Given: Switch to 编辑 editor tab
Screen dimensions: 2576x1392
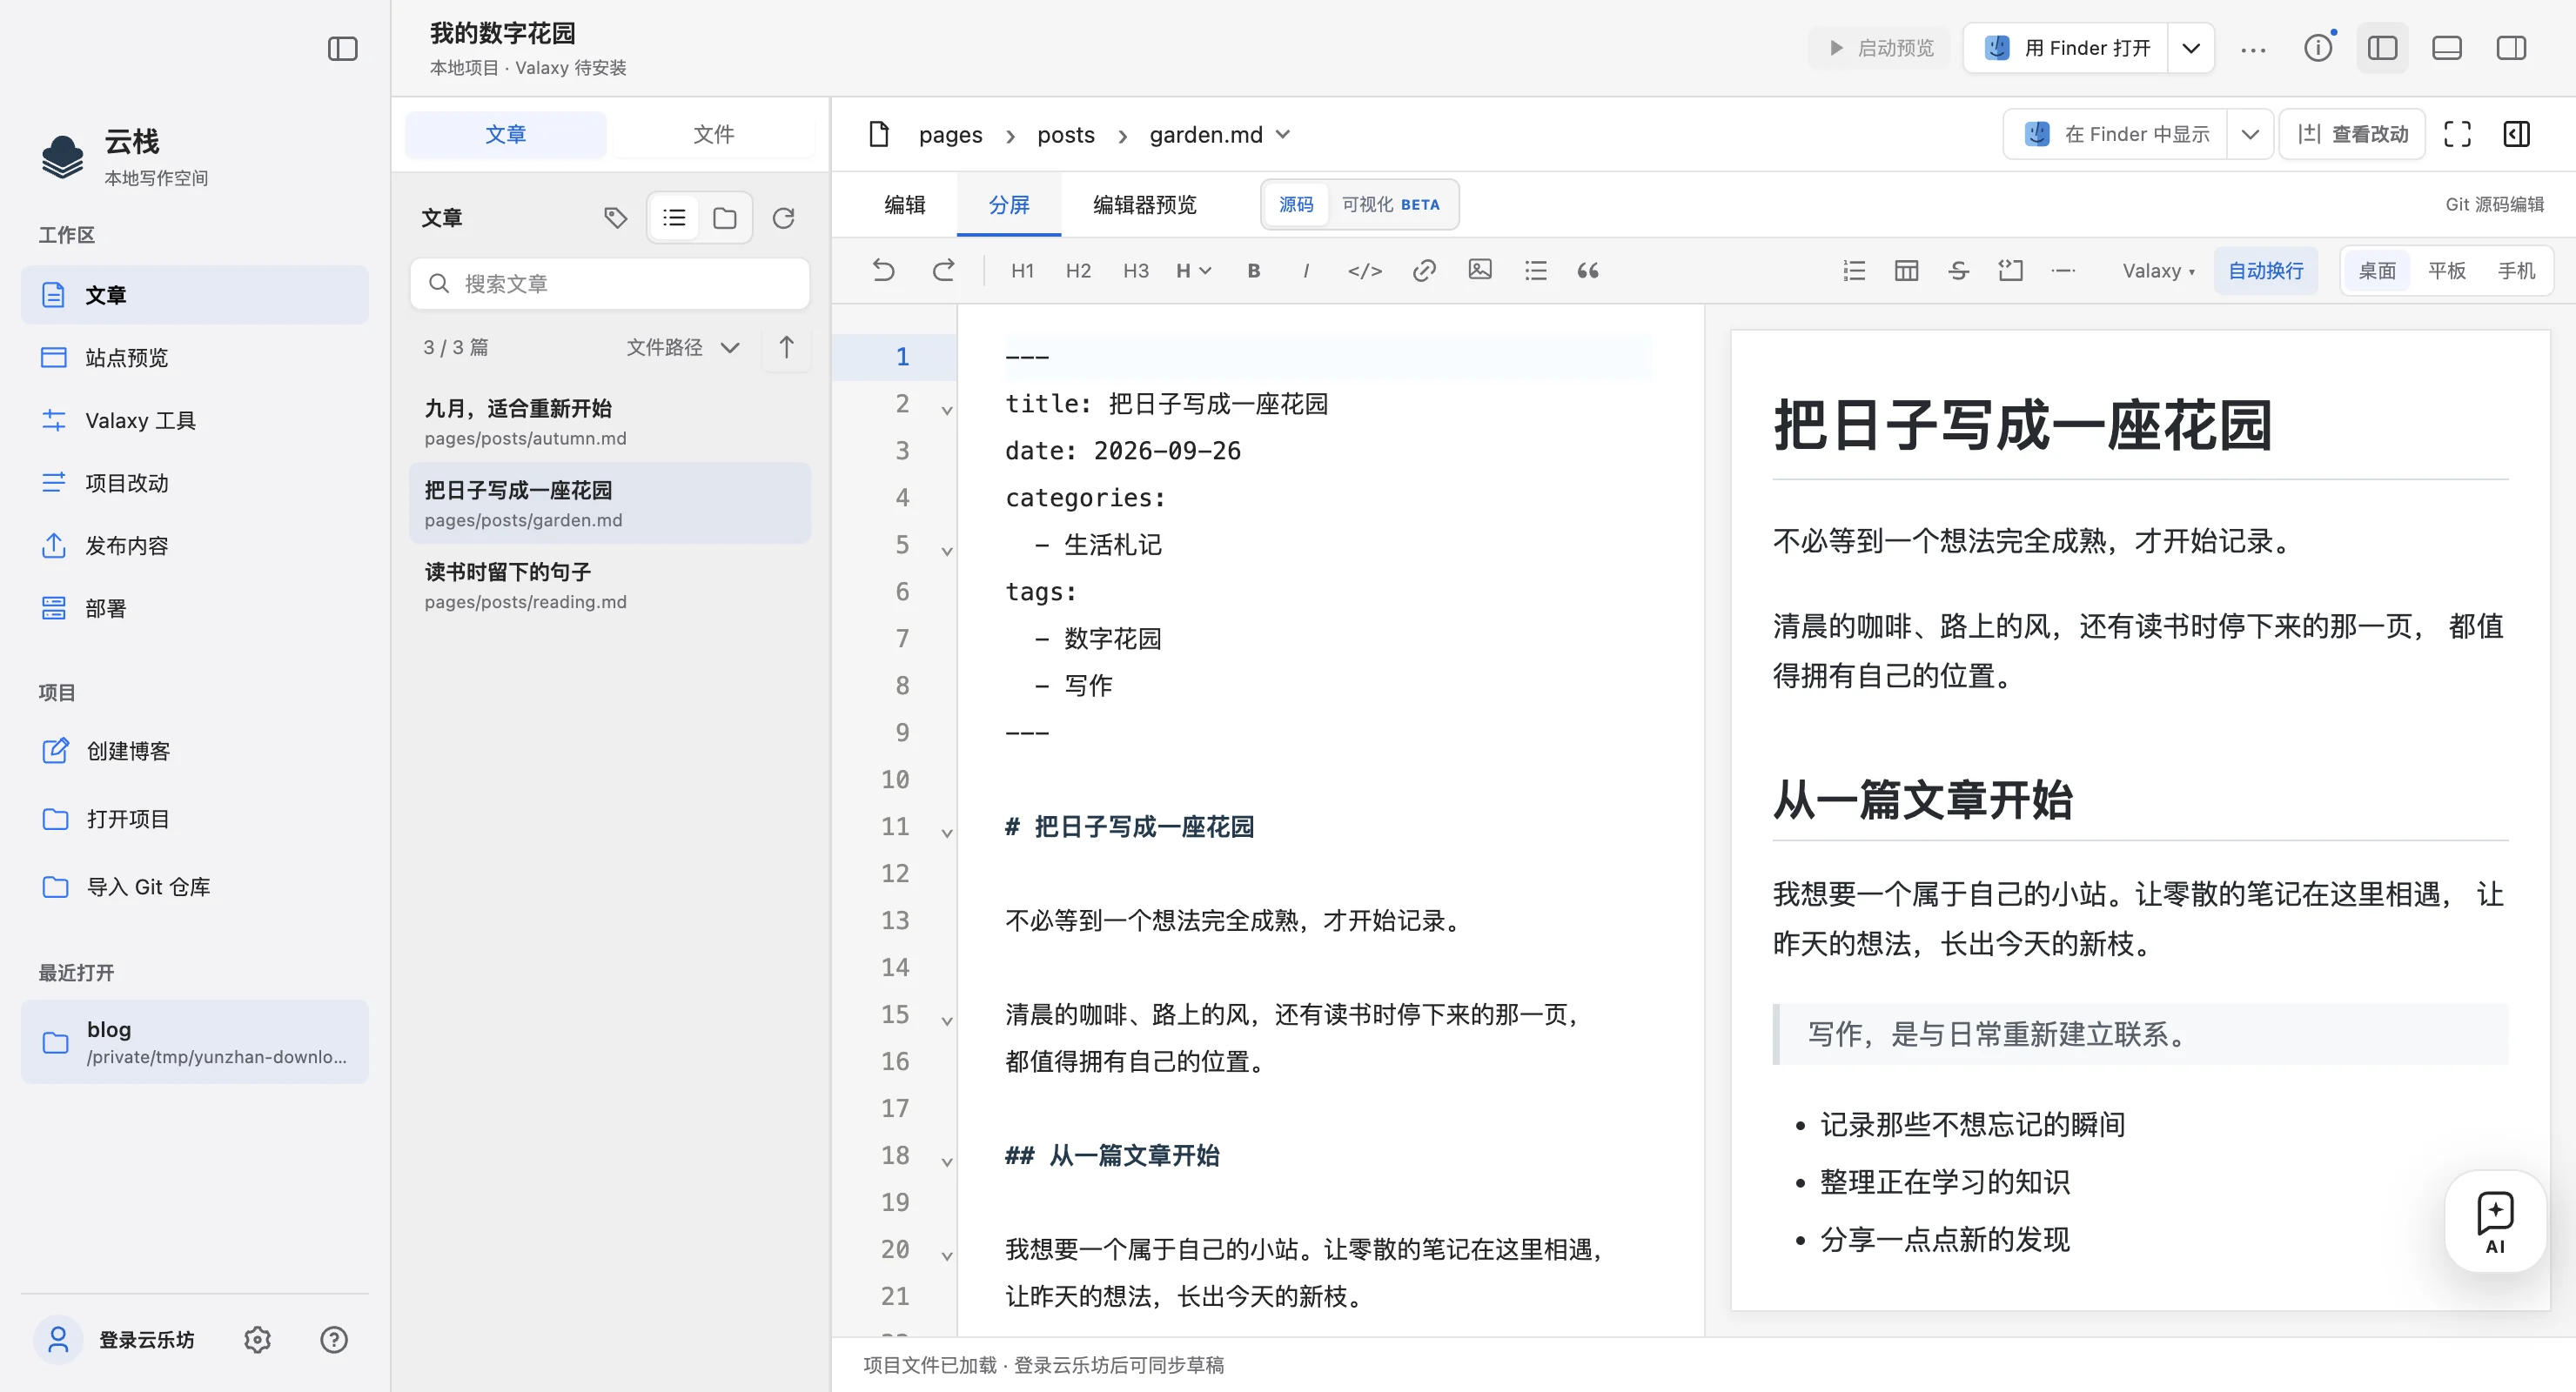Looking at the screenshot, I should [x=904, y=204].
